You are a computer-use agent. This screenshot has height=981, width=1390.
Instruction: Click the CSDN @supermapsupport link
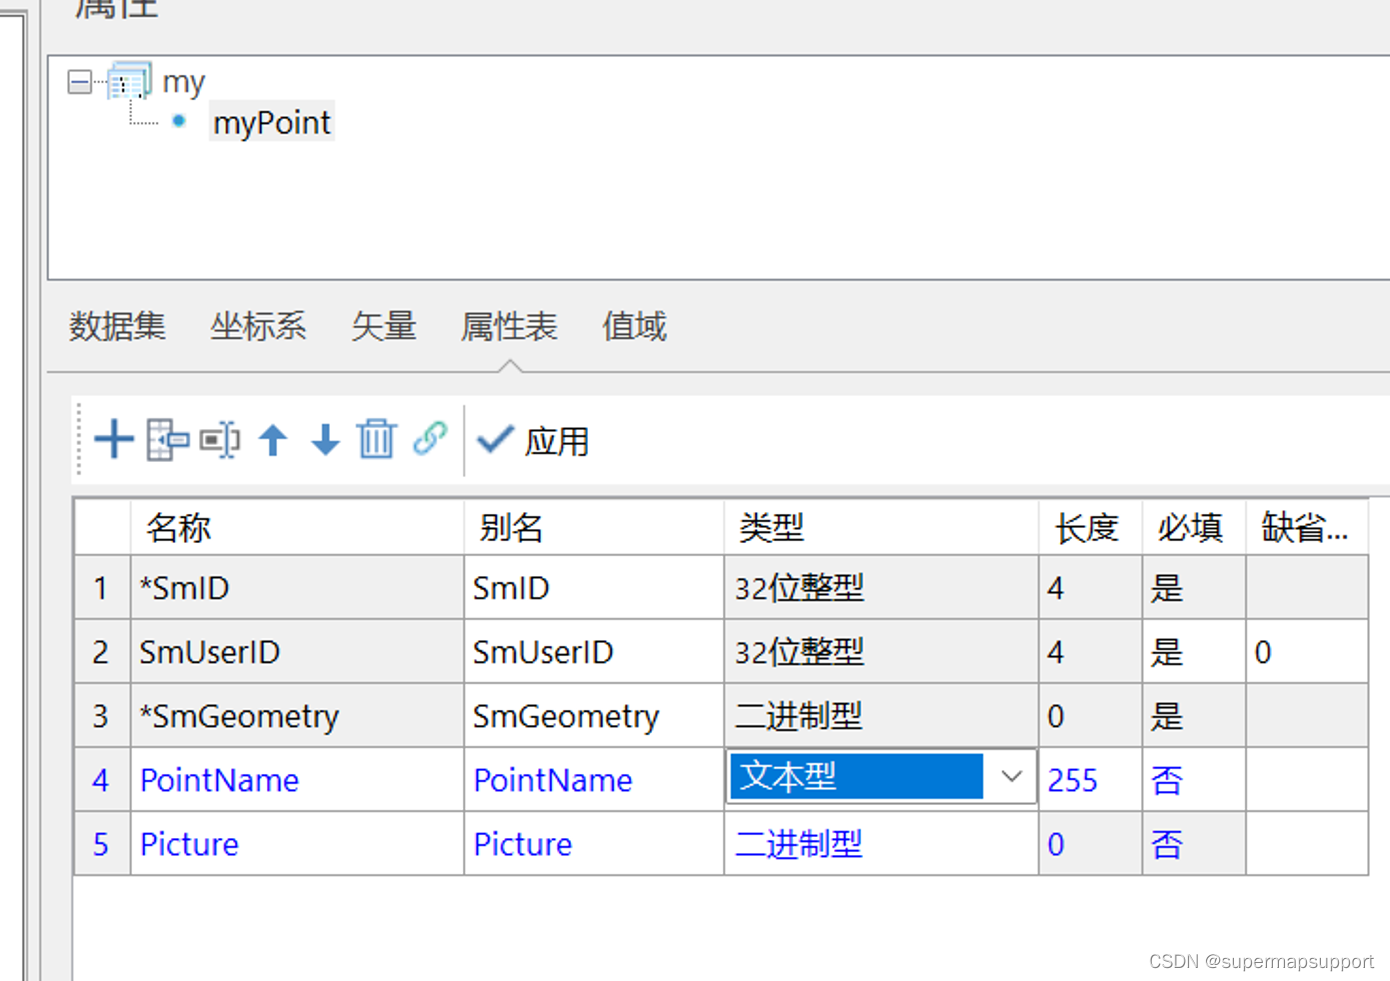[1262, 962]
